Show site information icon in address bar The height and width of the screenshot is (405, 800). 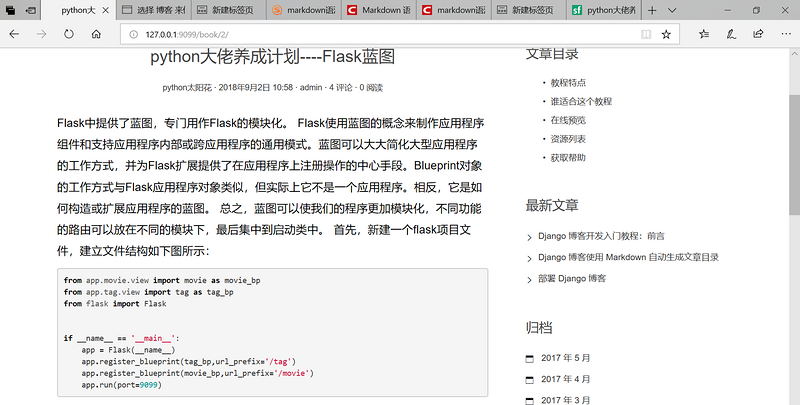[134, 34]
